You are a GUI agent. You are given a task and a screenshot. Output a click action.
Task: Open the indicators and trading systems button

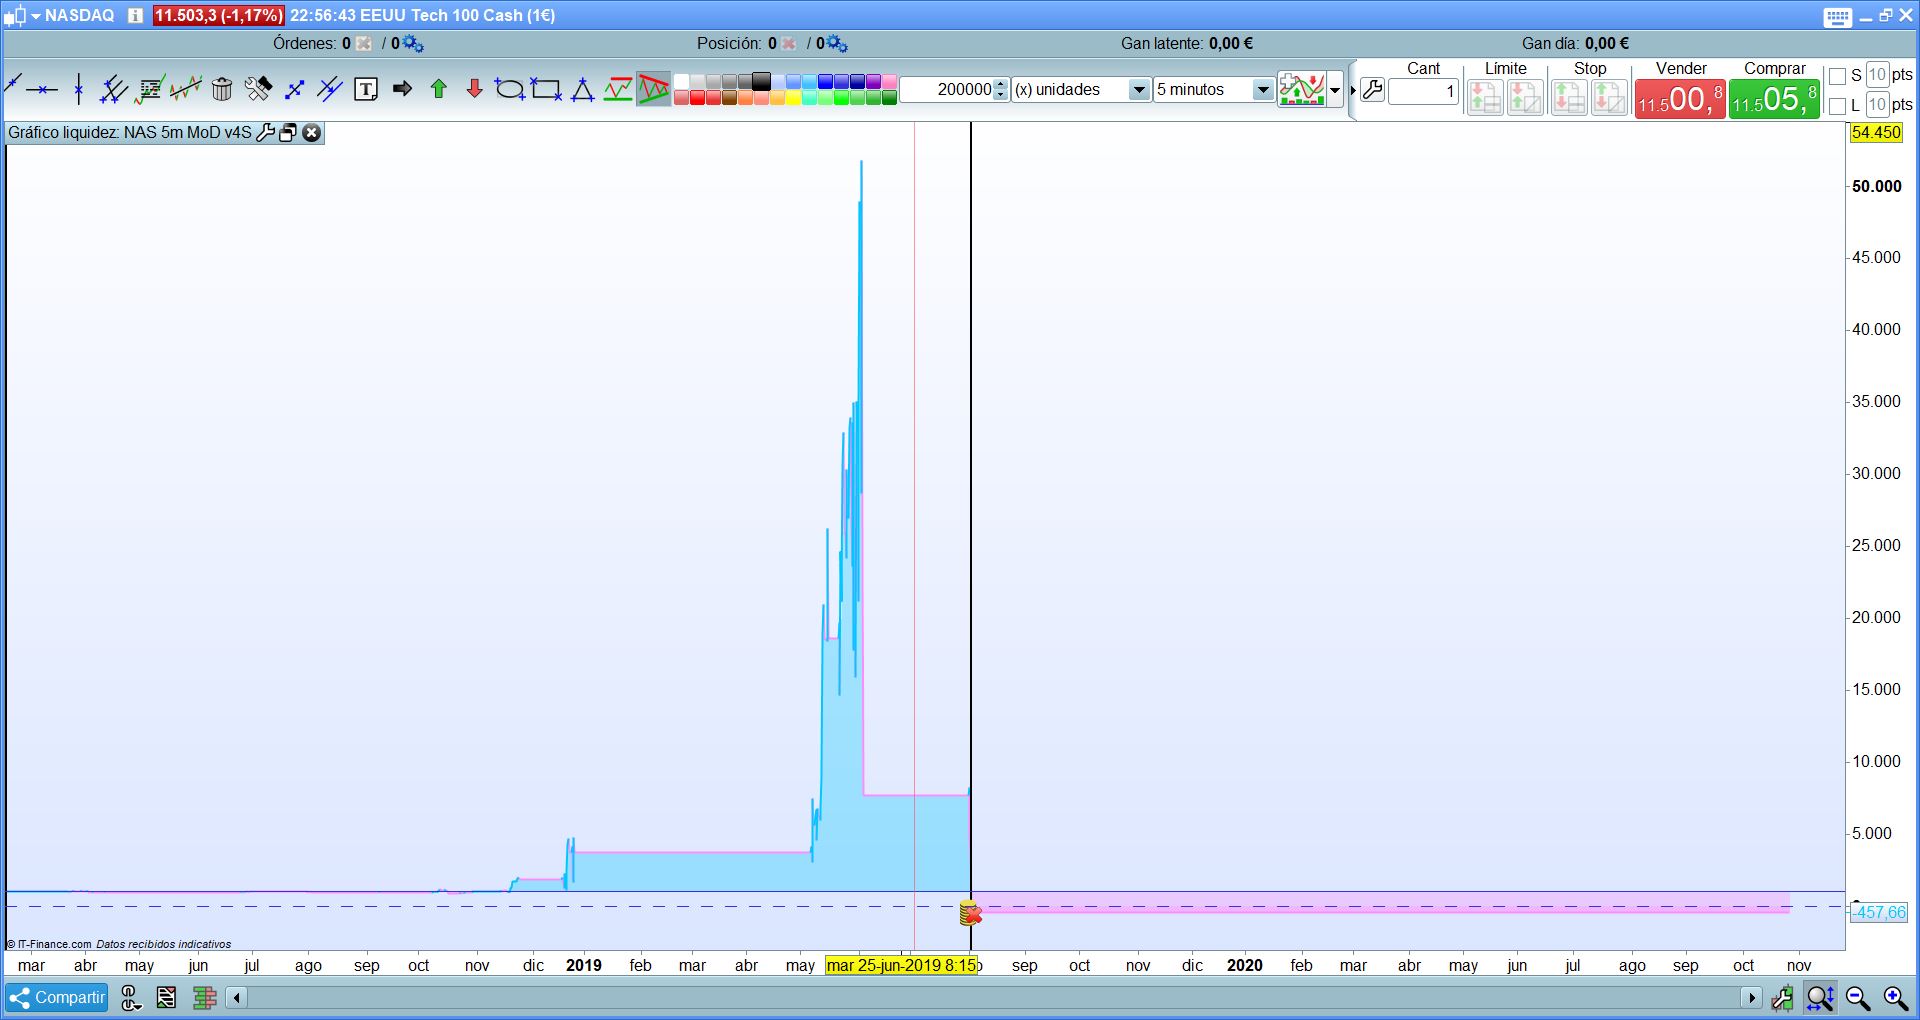1302,90
